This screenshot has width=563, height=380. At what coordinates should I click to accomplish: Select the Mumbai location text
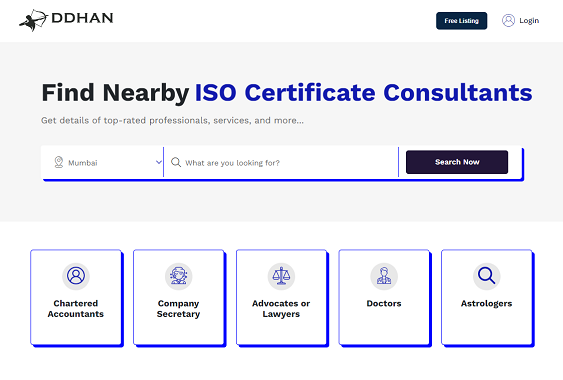(83, 163)
